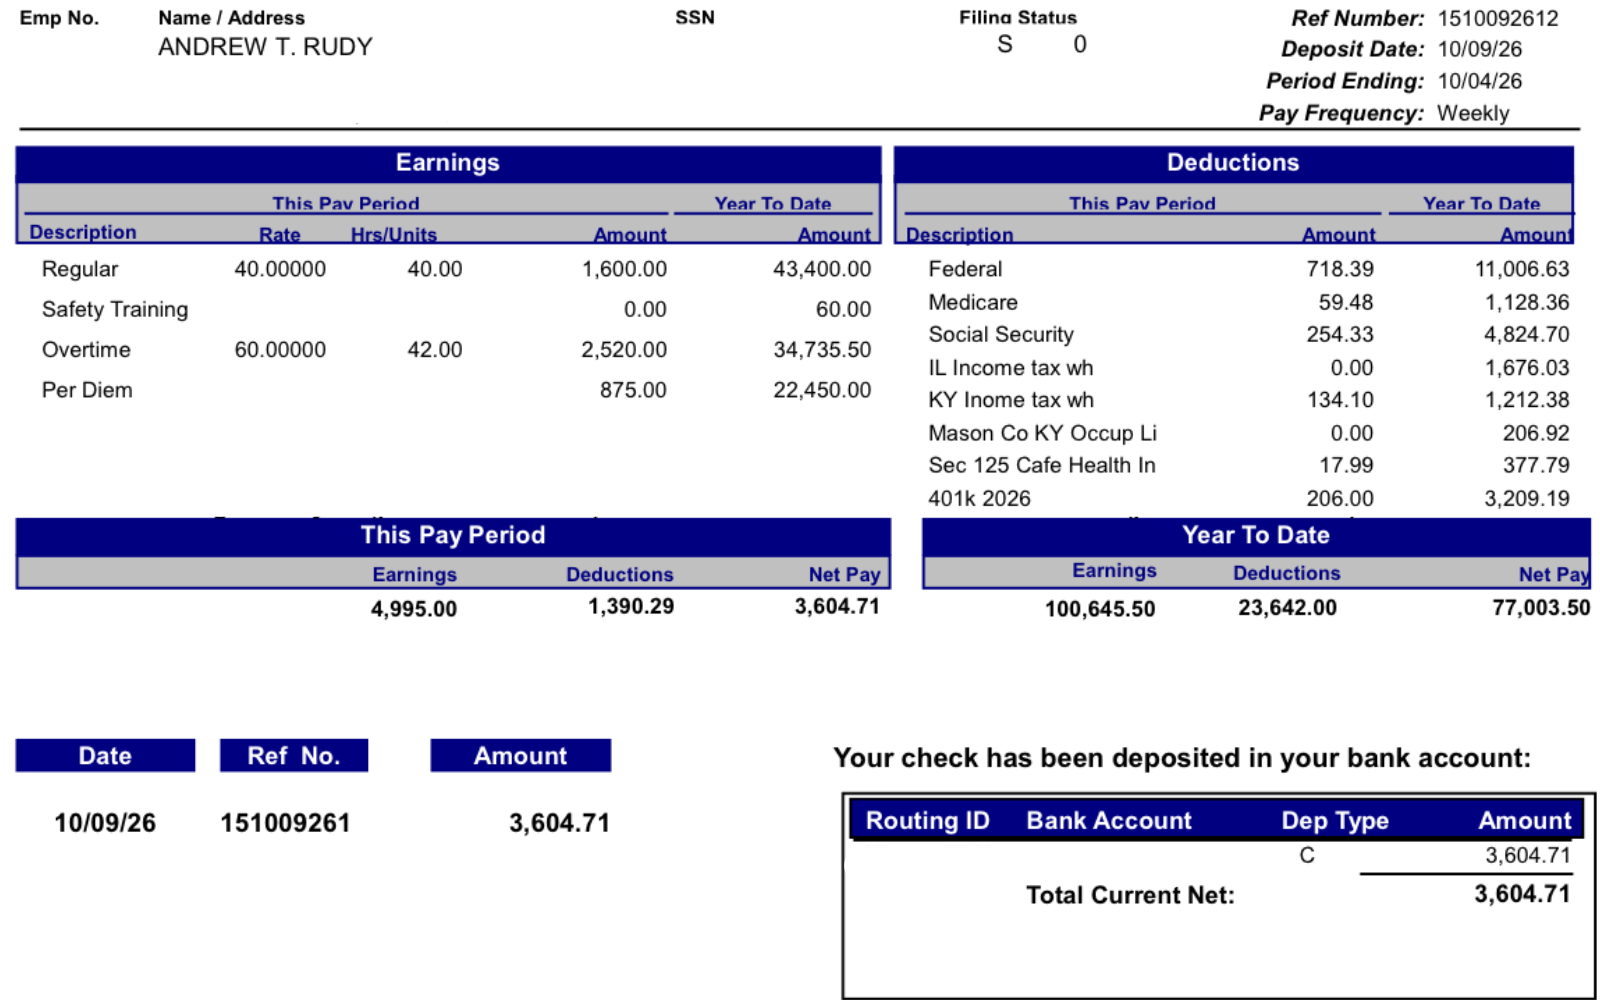Click the "Sec 125 Cafe Health In" label
Screen dimensions: 1600x1000
(x=1042, y=465)
